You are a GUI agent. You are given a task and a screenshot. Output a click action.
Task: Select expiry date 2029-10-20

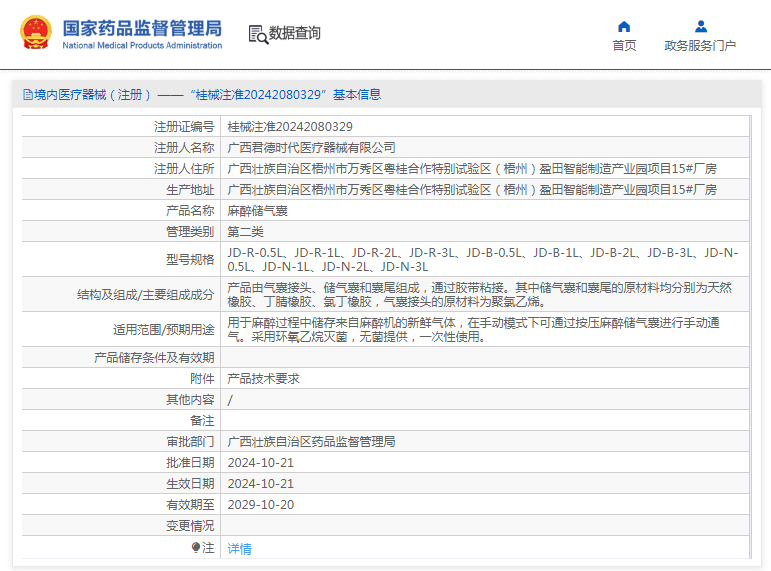click(261, 505)
